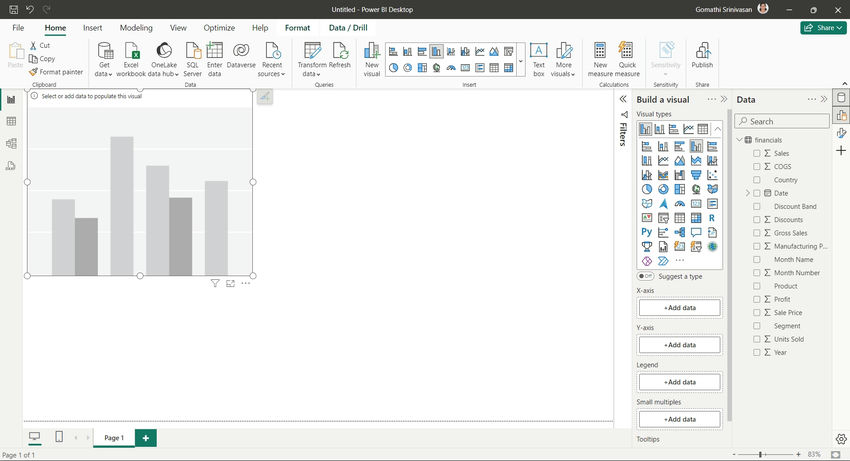Select the Python visual icon

point(647,232)
